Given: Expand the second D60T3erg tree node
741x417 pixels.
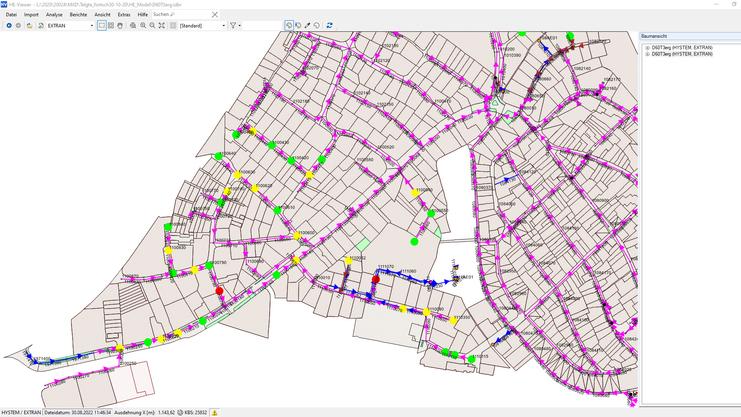Looking at the screenshot, I should [646, 54].
